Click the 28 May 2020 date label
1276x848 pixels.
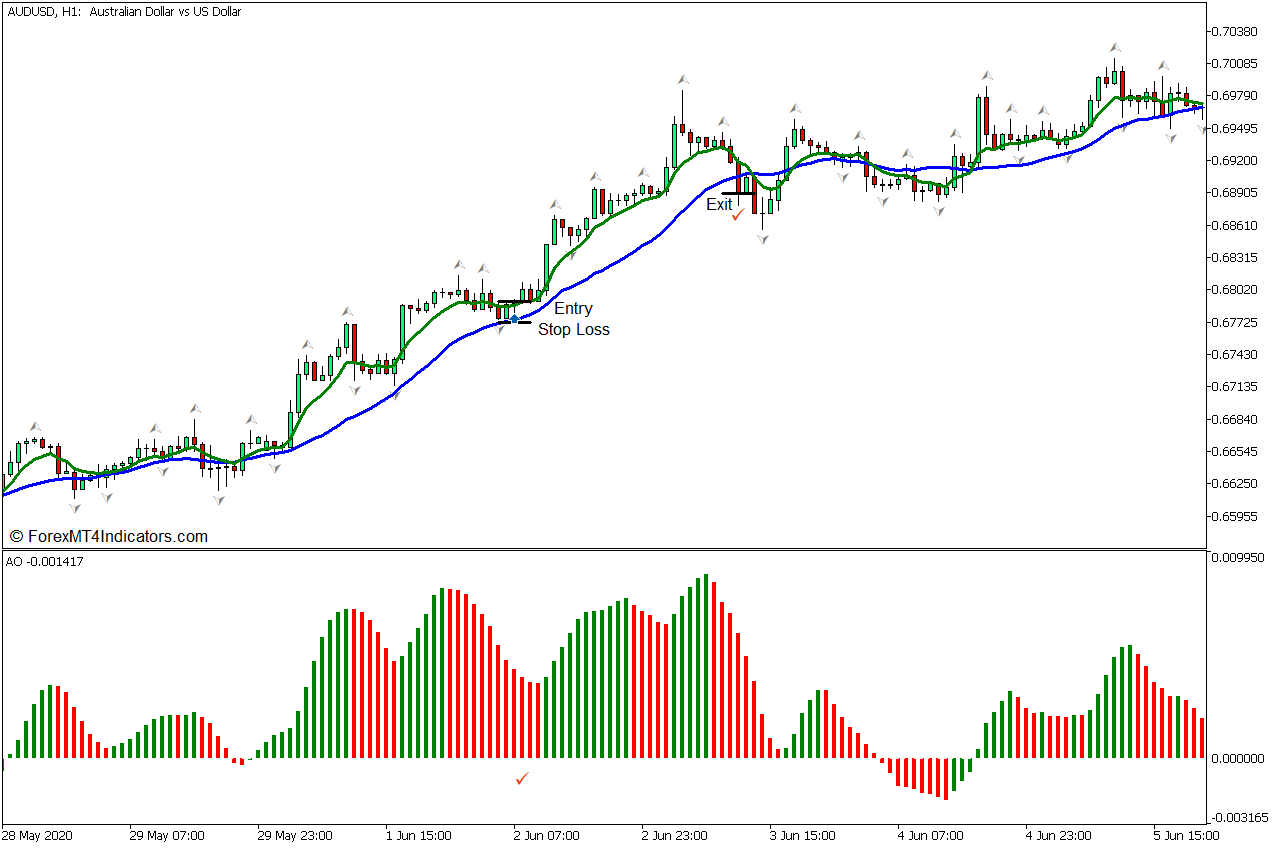click(37, 835)
